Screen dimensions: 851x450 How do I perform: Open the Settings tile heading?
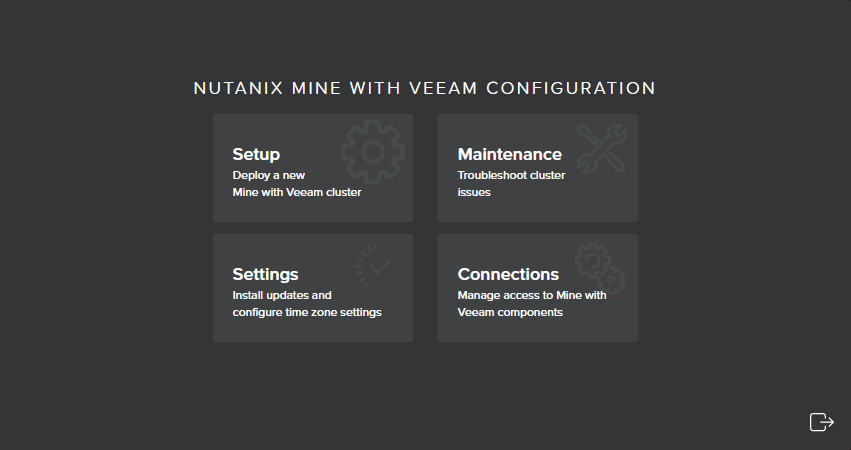(x=265, y=274)
